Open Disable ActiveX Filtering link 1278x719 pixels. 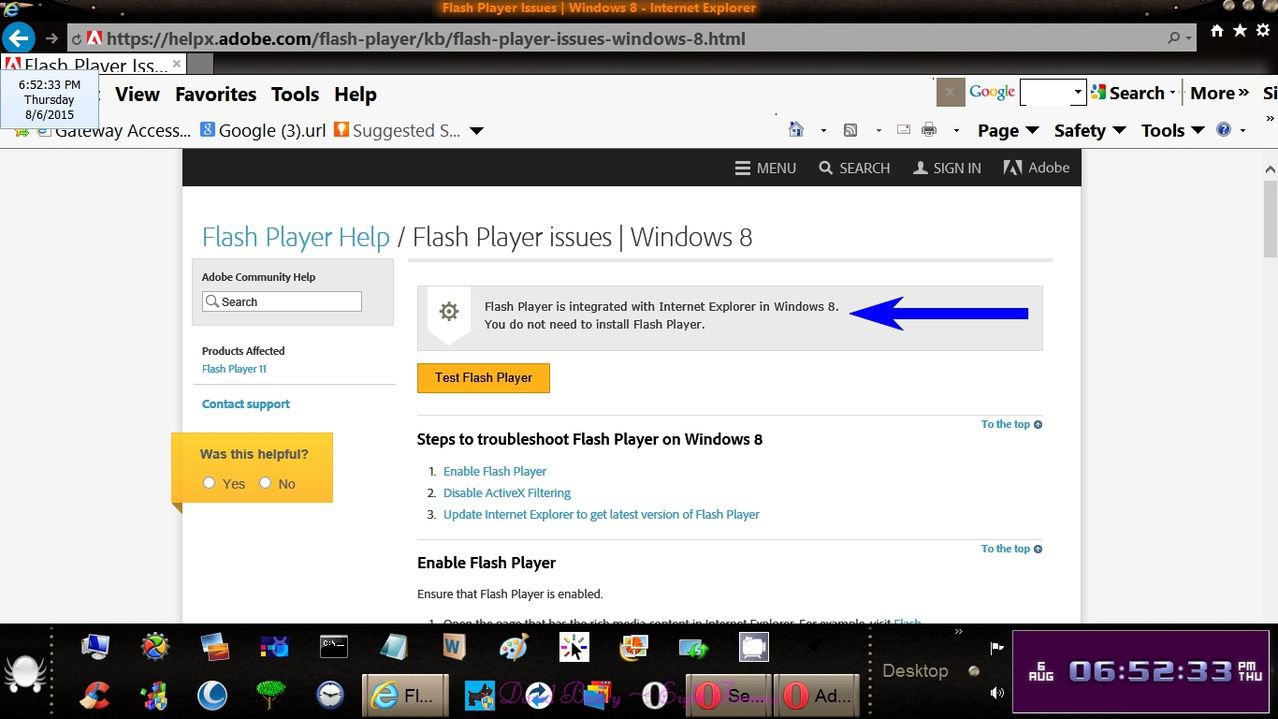(x=507, y=493)
